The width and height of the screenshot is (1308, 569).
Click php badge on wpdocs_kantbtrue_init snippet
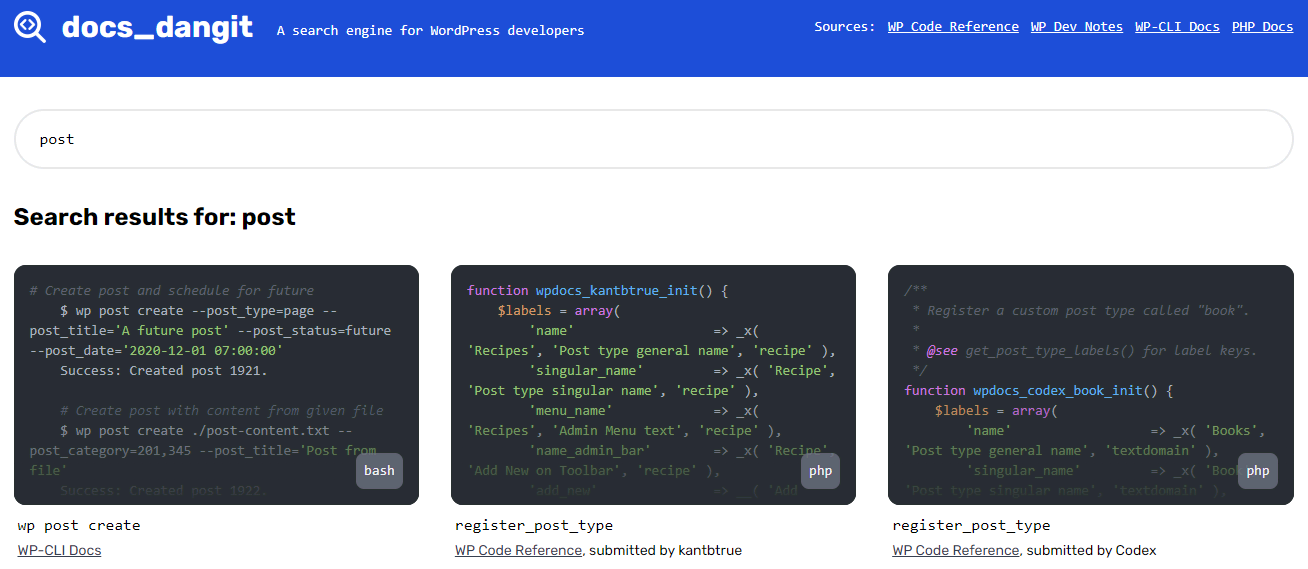pyautogui.click(x=820, y=471)
